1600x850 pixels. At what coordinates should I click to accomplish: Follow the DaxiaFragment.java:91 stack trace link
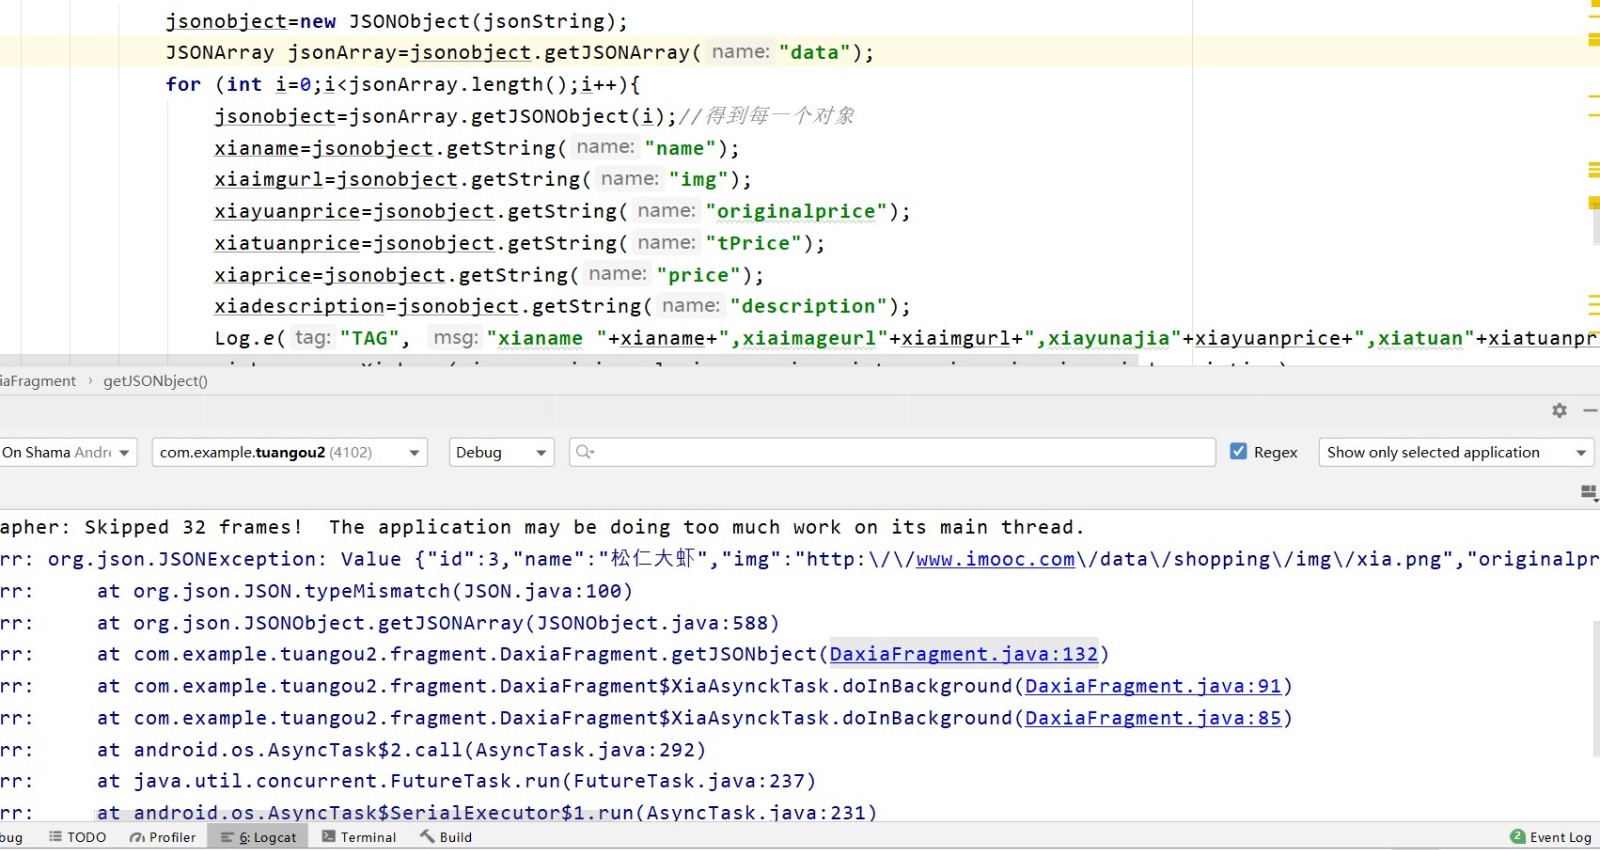coord(1153,686)
